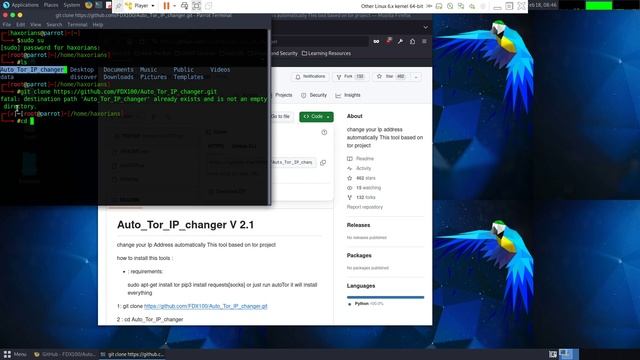Open the Readme link in About
The image size is (640, 360).
tap(360, 158)
